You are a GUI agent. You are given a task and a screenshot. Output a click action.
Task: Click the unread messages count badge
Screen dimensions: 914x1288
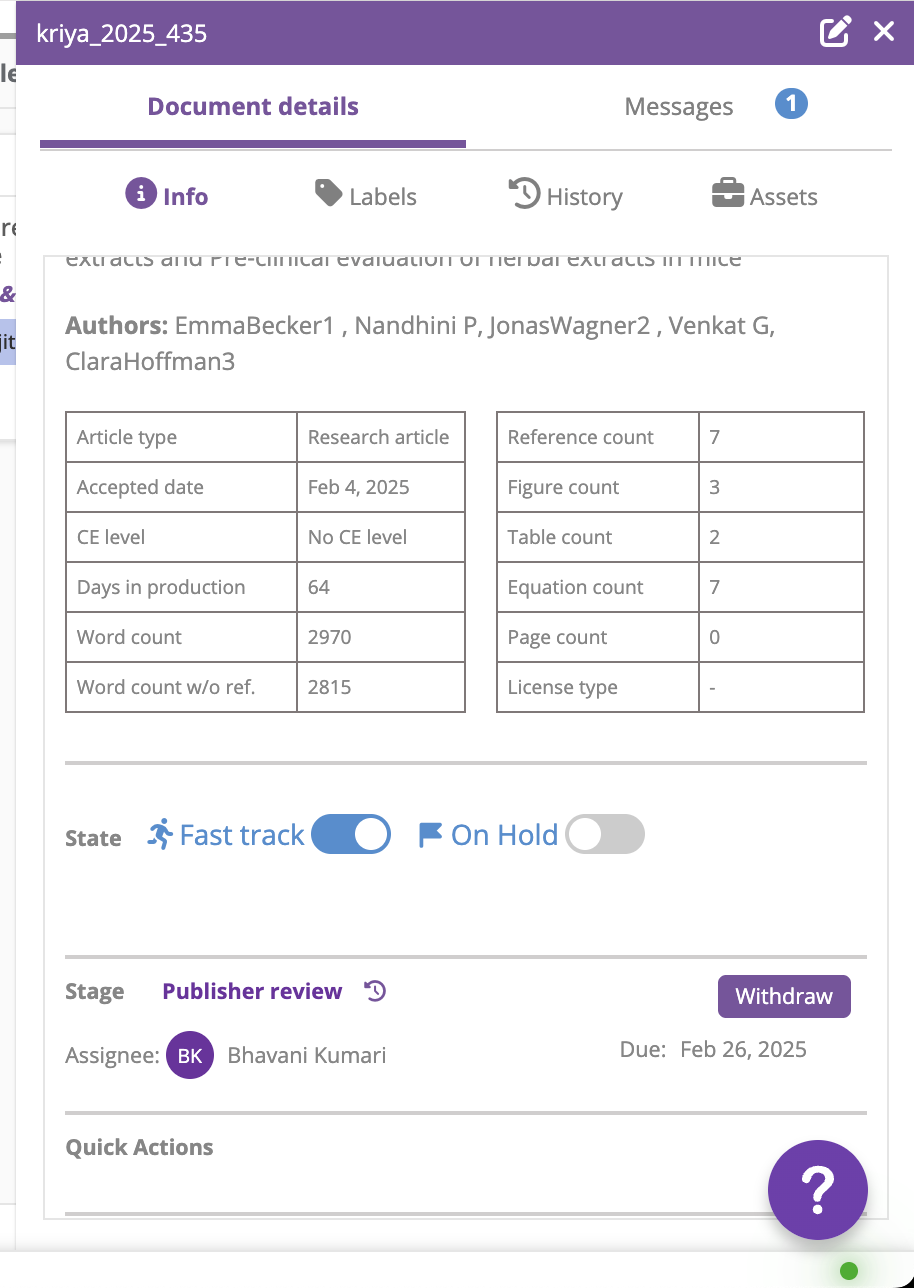click(792, 103)
